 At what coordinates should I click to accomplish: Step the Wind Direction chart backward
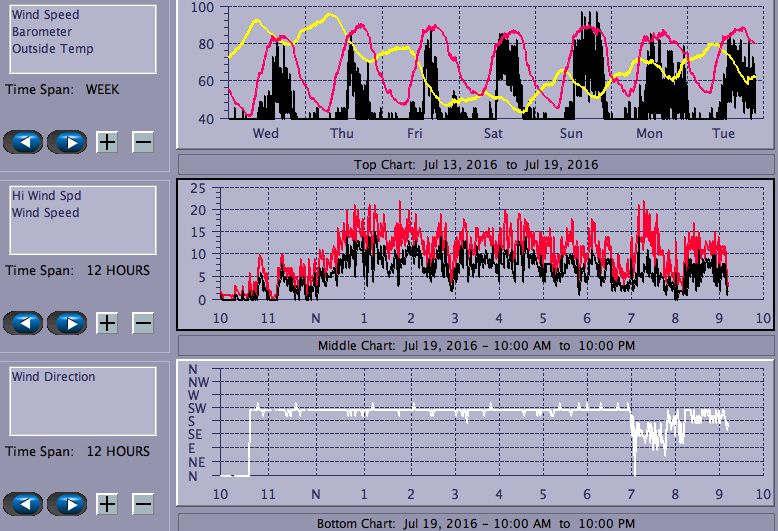pos(24,504)
